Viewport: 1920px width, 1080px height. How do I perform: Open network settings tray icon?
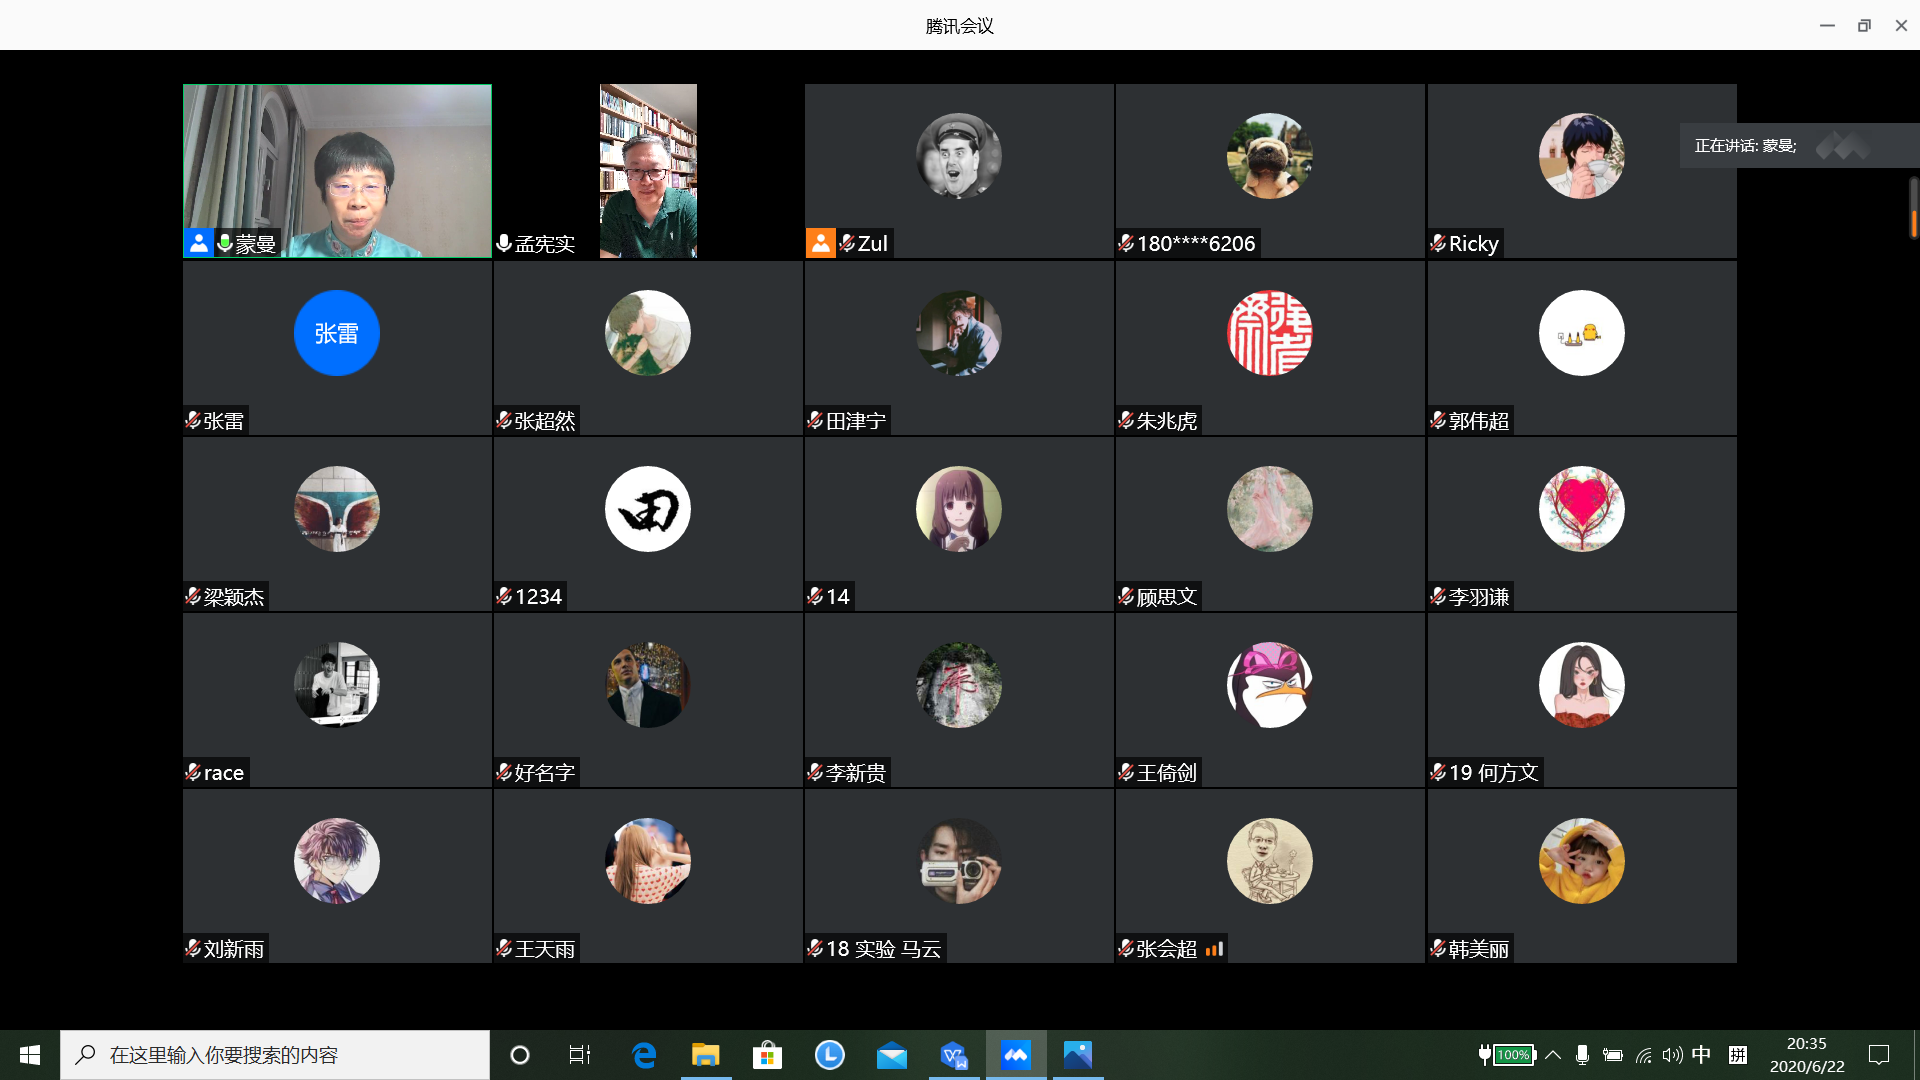pyautogui.click(x=1643, y=1055)
